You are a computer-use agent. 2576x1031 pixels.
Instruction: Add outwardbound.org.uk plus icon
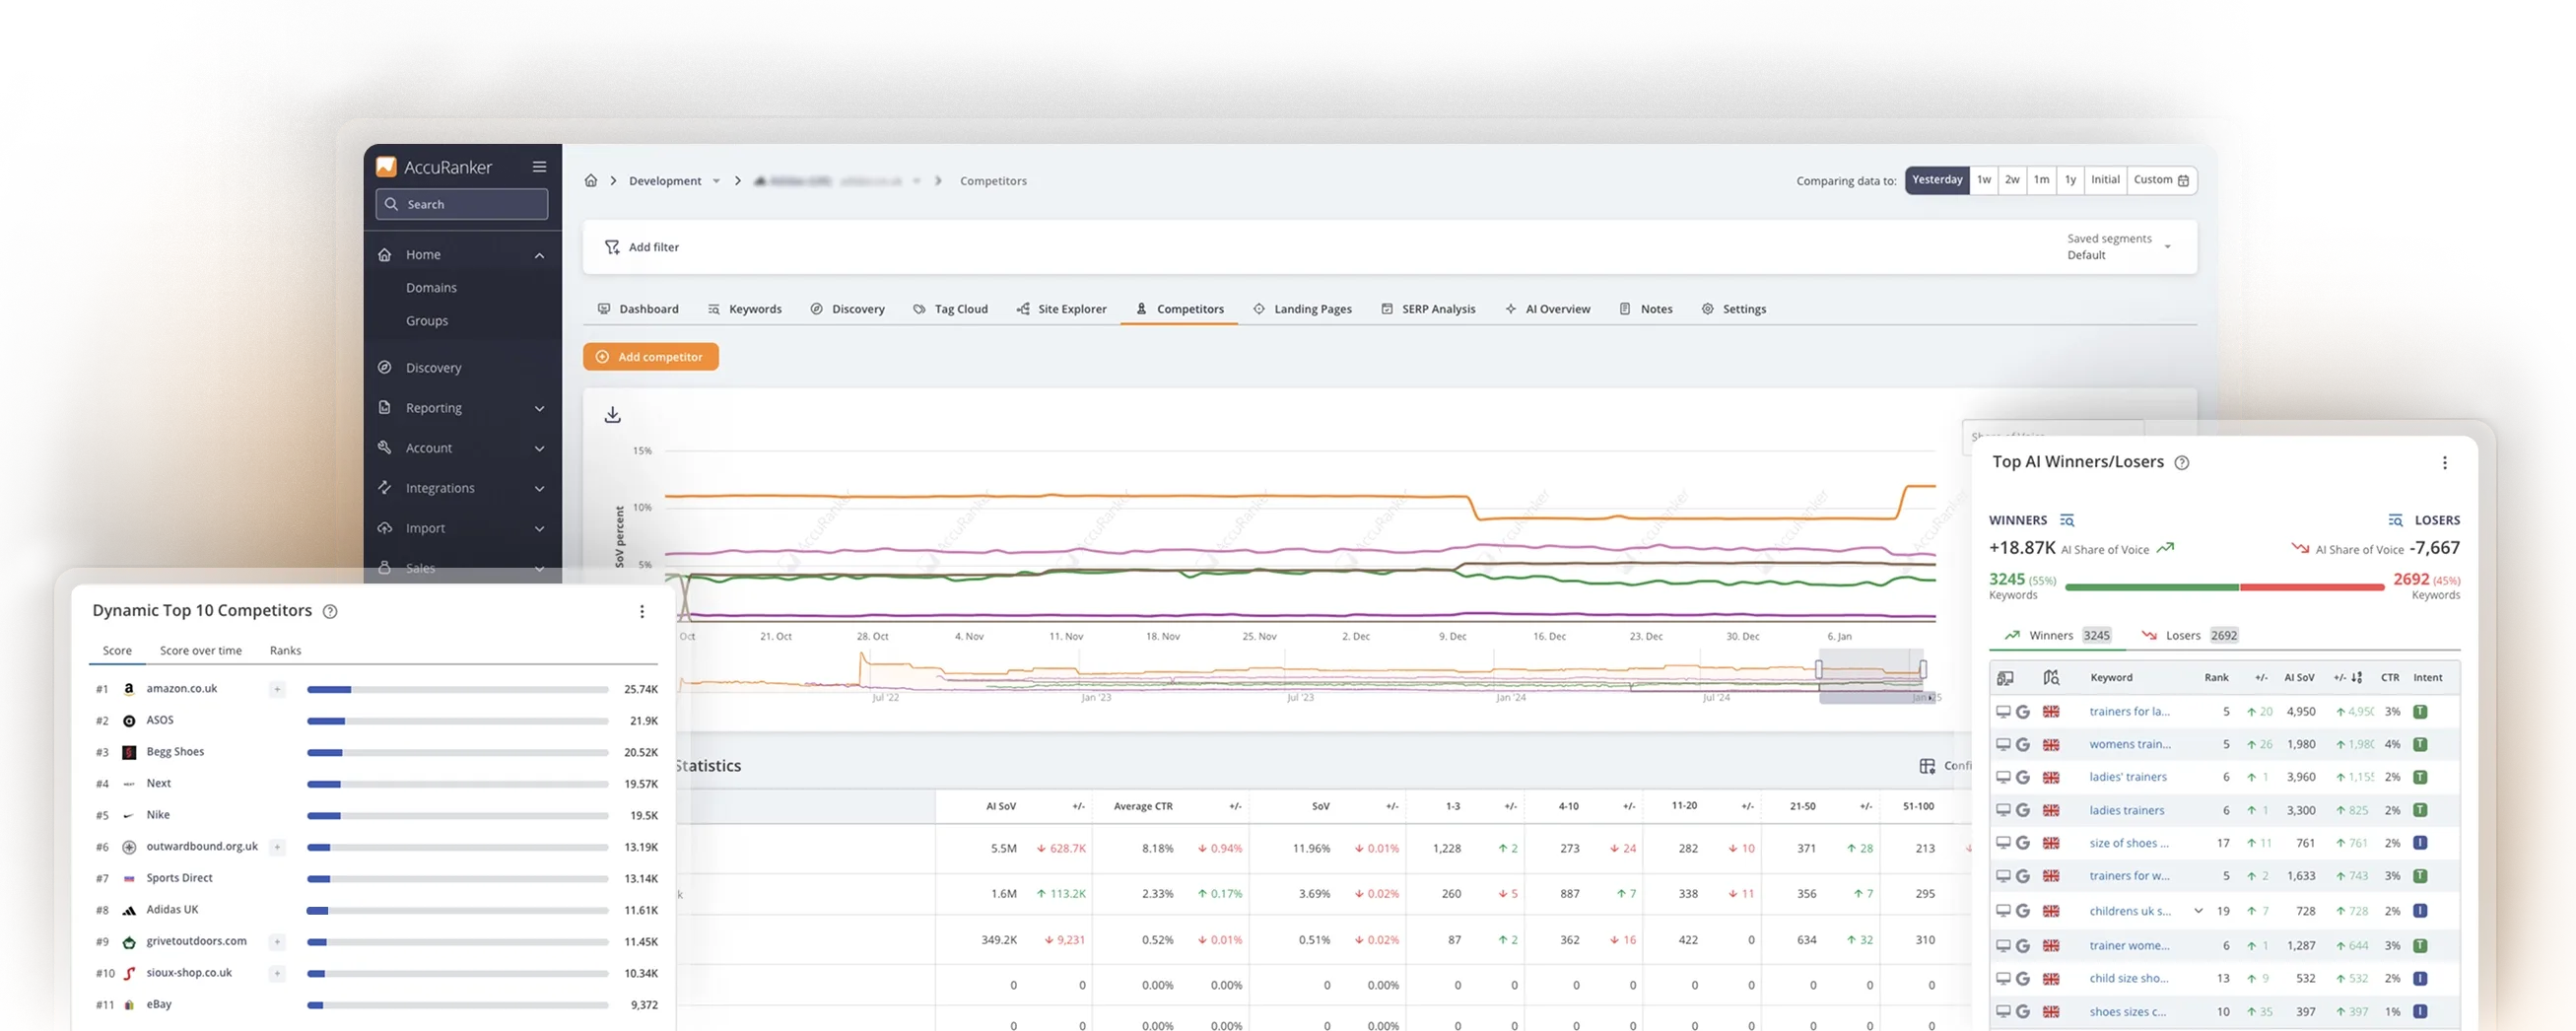pyautogui.click(x=277, y=847)
